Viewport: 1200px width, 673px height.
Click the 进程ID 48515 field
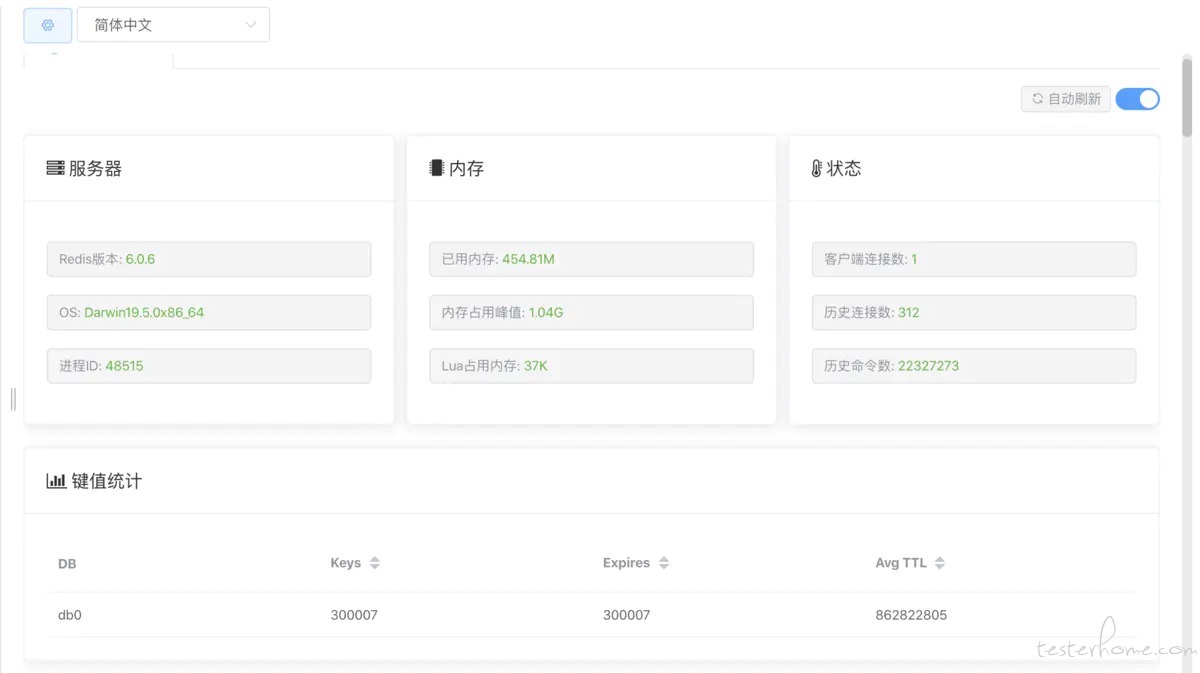click(209, 366)
